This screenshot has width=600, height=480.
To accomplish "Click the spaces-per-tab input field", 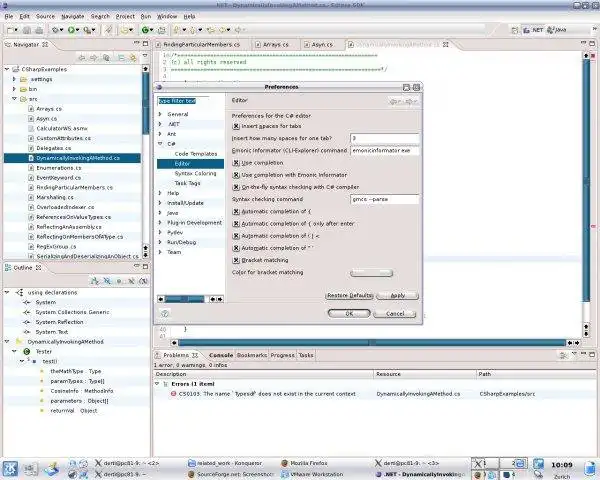I will point(385,138).
